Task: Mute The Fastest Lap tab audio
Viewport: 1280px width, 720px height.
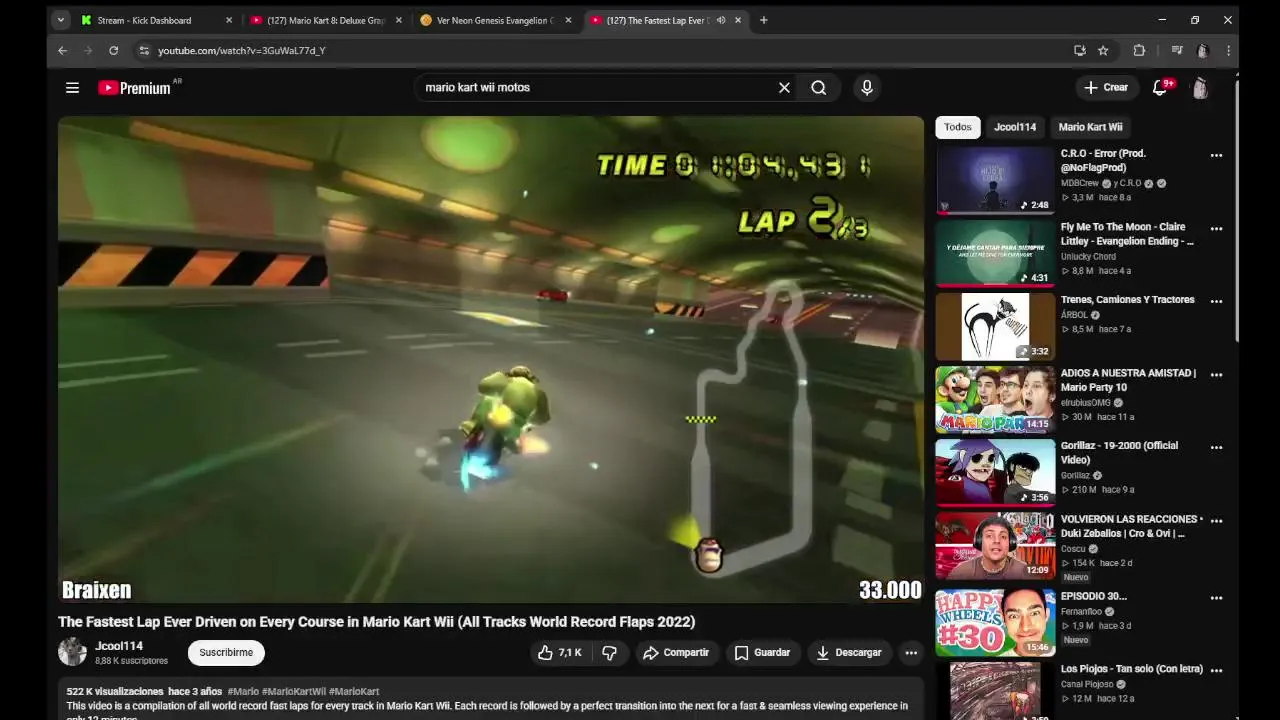Action: tap(721, 20)
